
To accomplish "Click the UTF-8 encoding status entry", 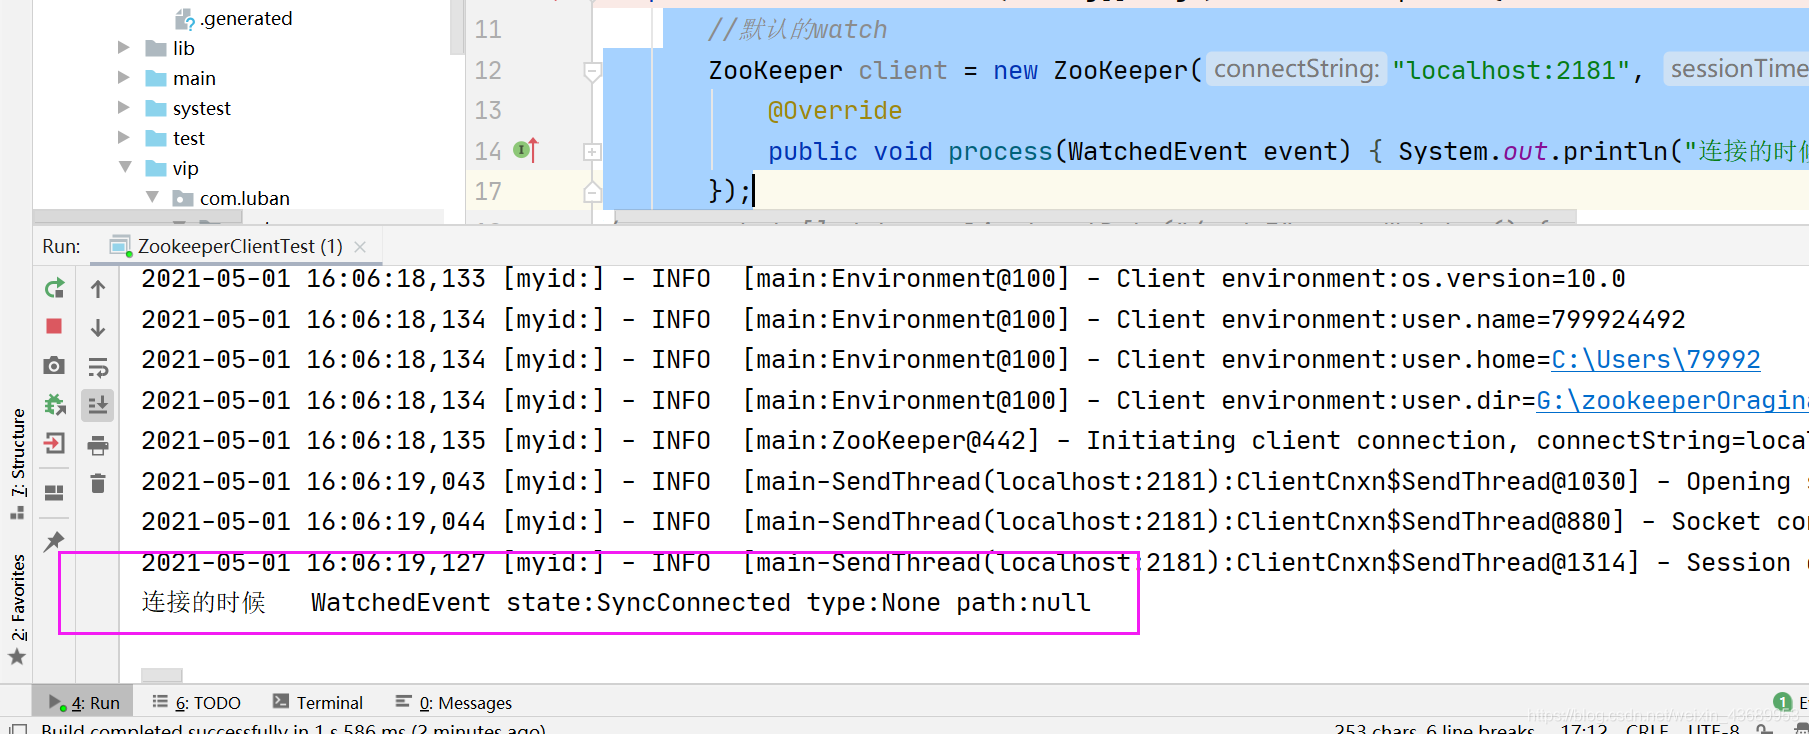I will pyautogui.click(x=1713, y=729).
